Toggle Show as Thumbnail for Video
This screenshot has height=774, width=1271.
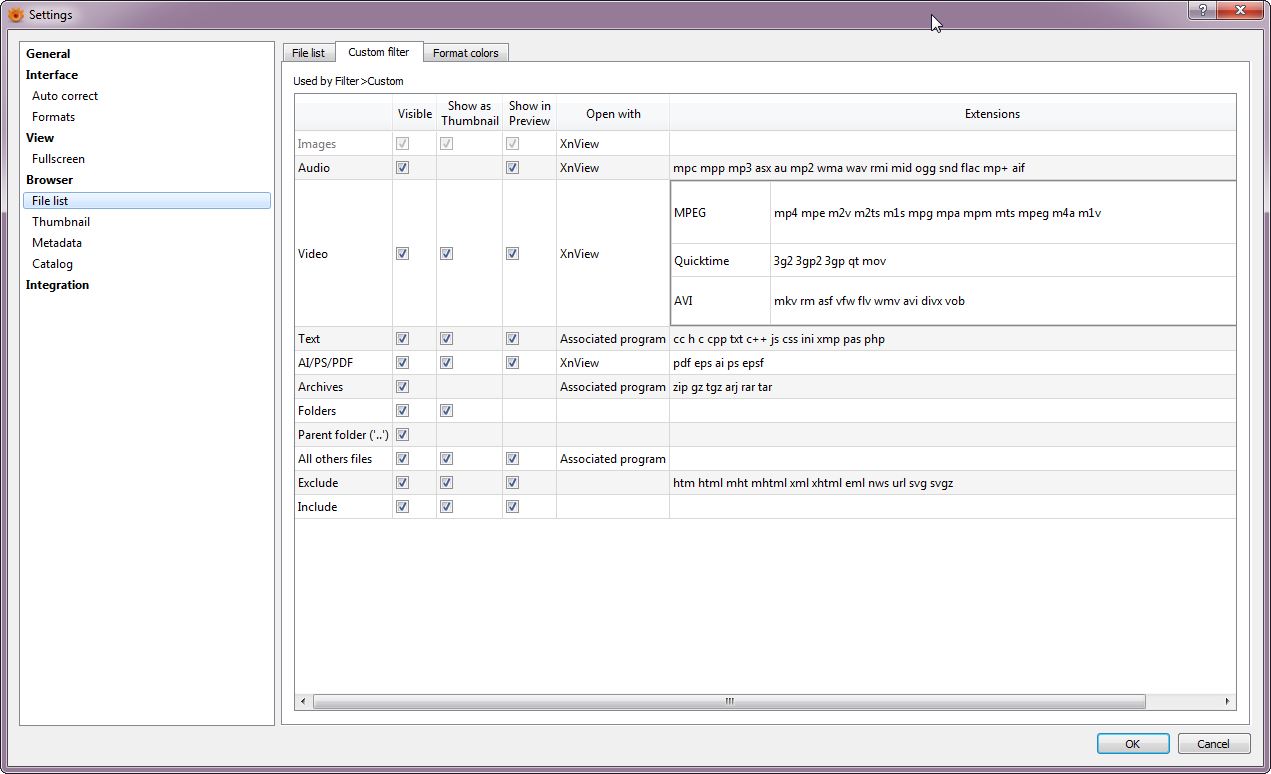coord(447,254)
